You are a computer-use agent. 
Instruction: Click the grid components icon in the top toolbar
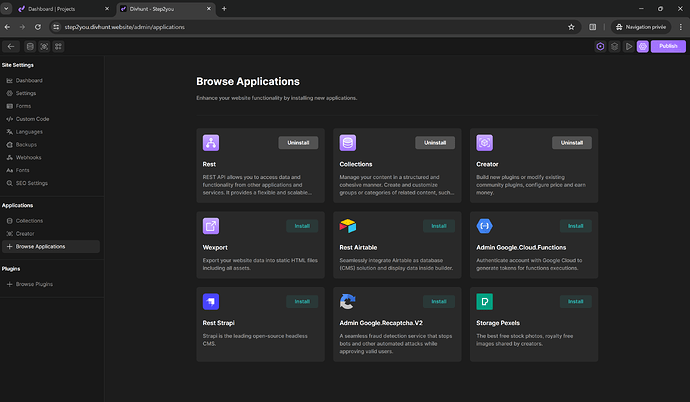click(x=58, y=46)
